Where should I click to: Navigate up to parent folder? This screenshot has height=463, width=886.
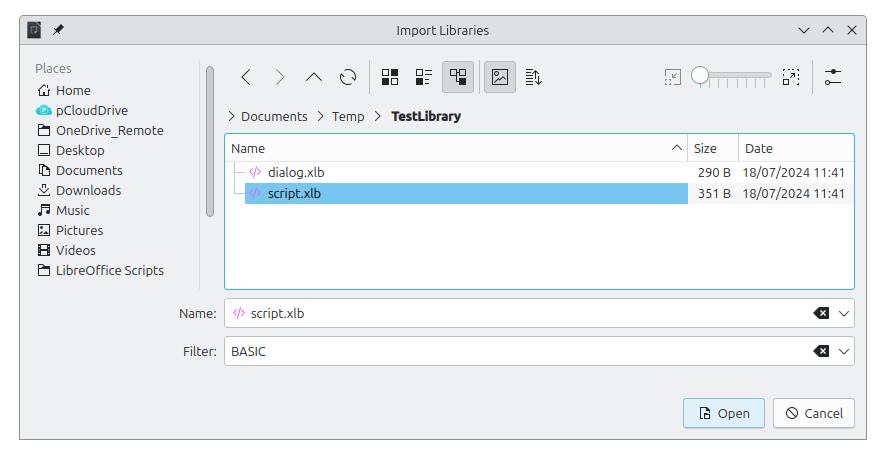[x=314, y=77]
